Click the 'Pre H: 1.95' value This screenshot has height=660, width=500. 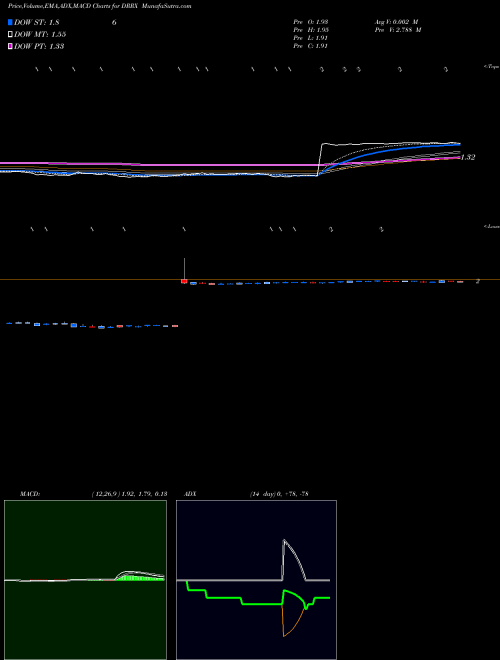click(311, 30)
